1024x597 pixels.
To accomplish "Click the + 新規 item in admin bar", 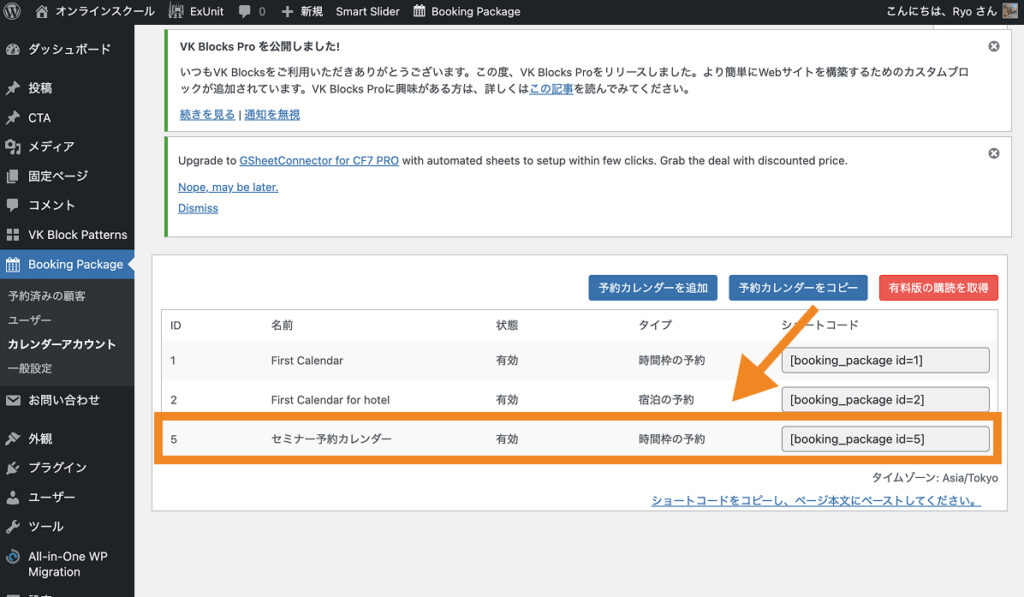I will [302, 11].
